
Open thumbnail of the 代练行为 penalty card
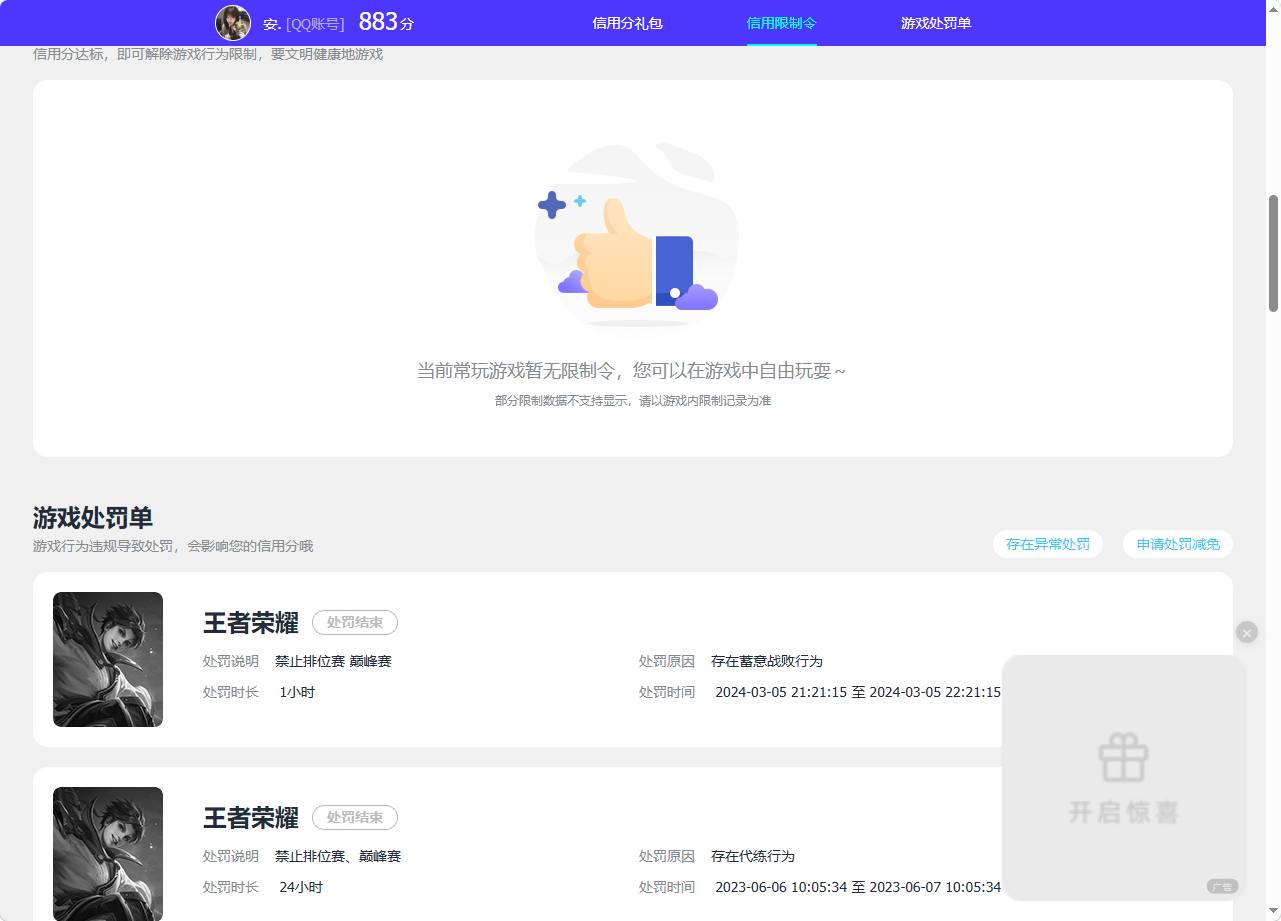[x=108, y=853]
